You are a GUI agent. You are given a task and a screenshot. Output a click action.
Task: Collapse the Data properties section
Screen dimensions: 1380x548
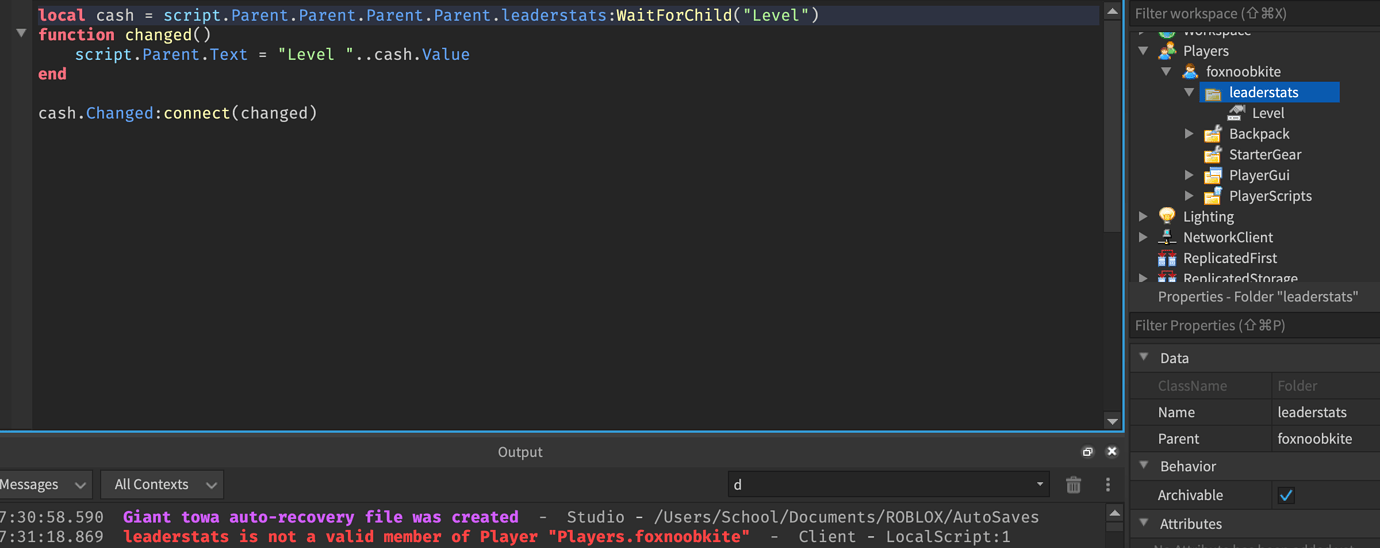1144,357
